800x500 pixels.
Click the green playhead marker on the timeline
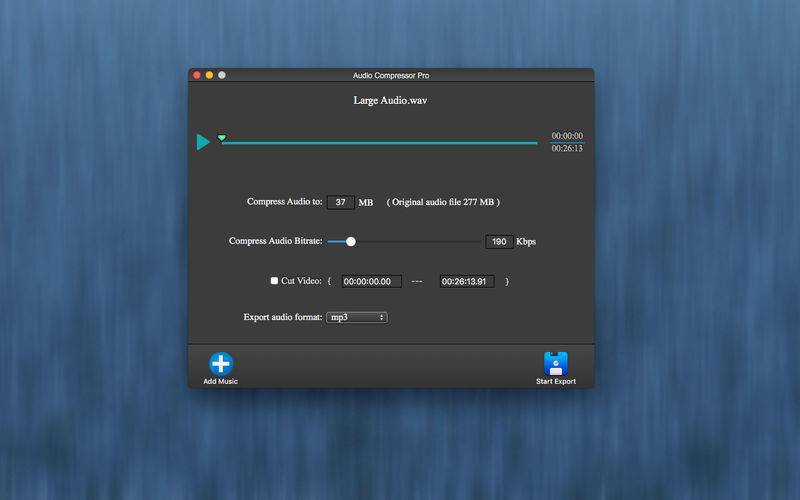pyautogui.click(x=222, y=137)
